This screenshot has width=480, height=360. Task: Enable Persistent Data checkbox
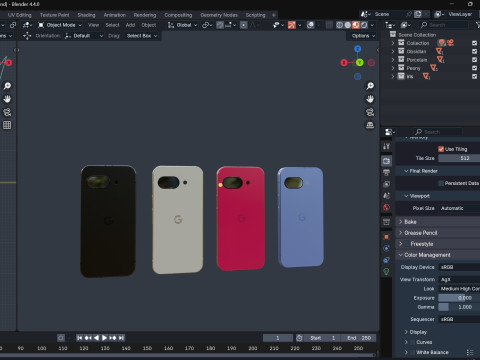point(441,183)
